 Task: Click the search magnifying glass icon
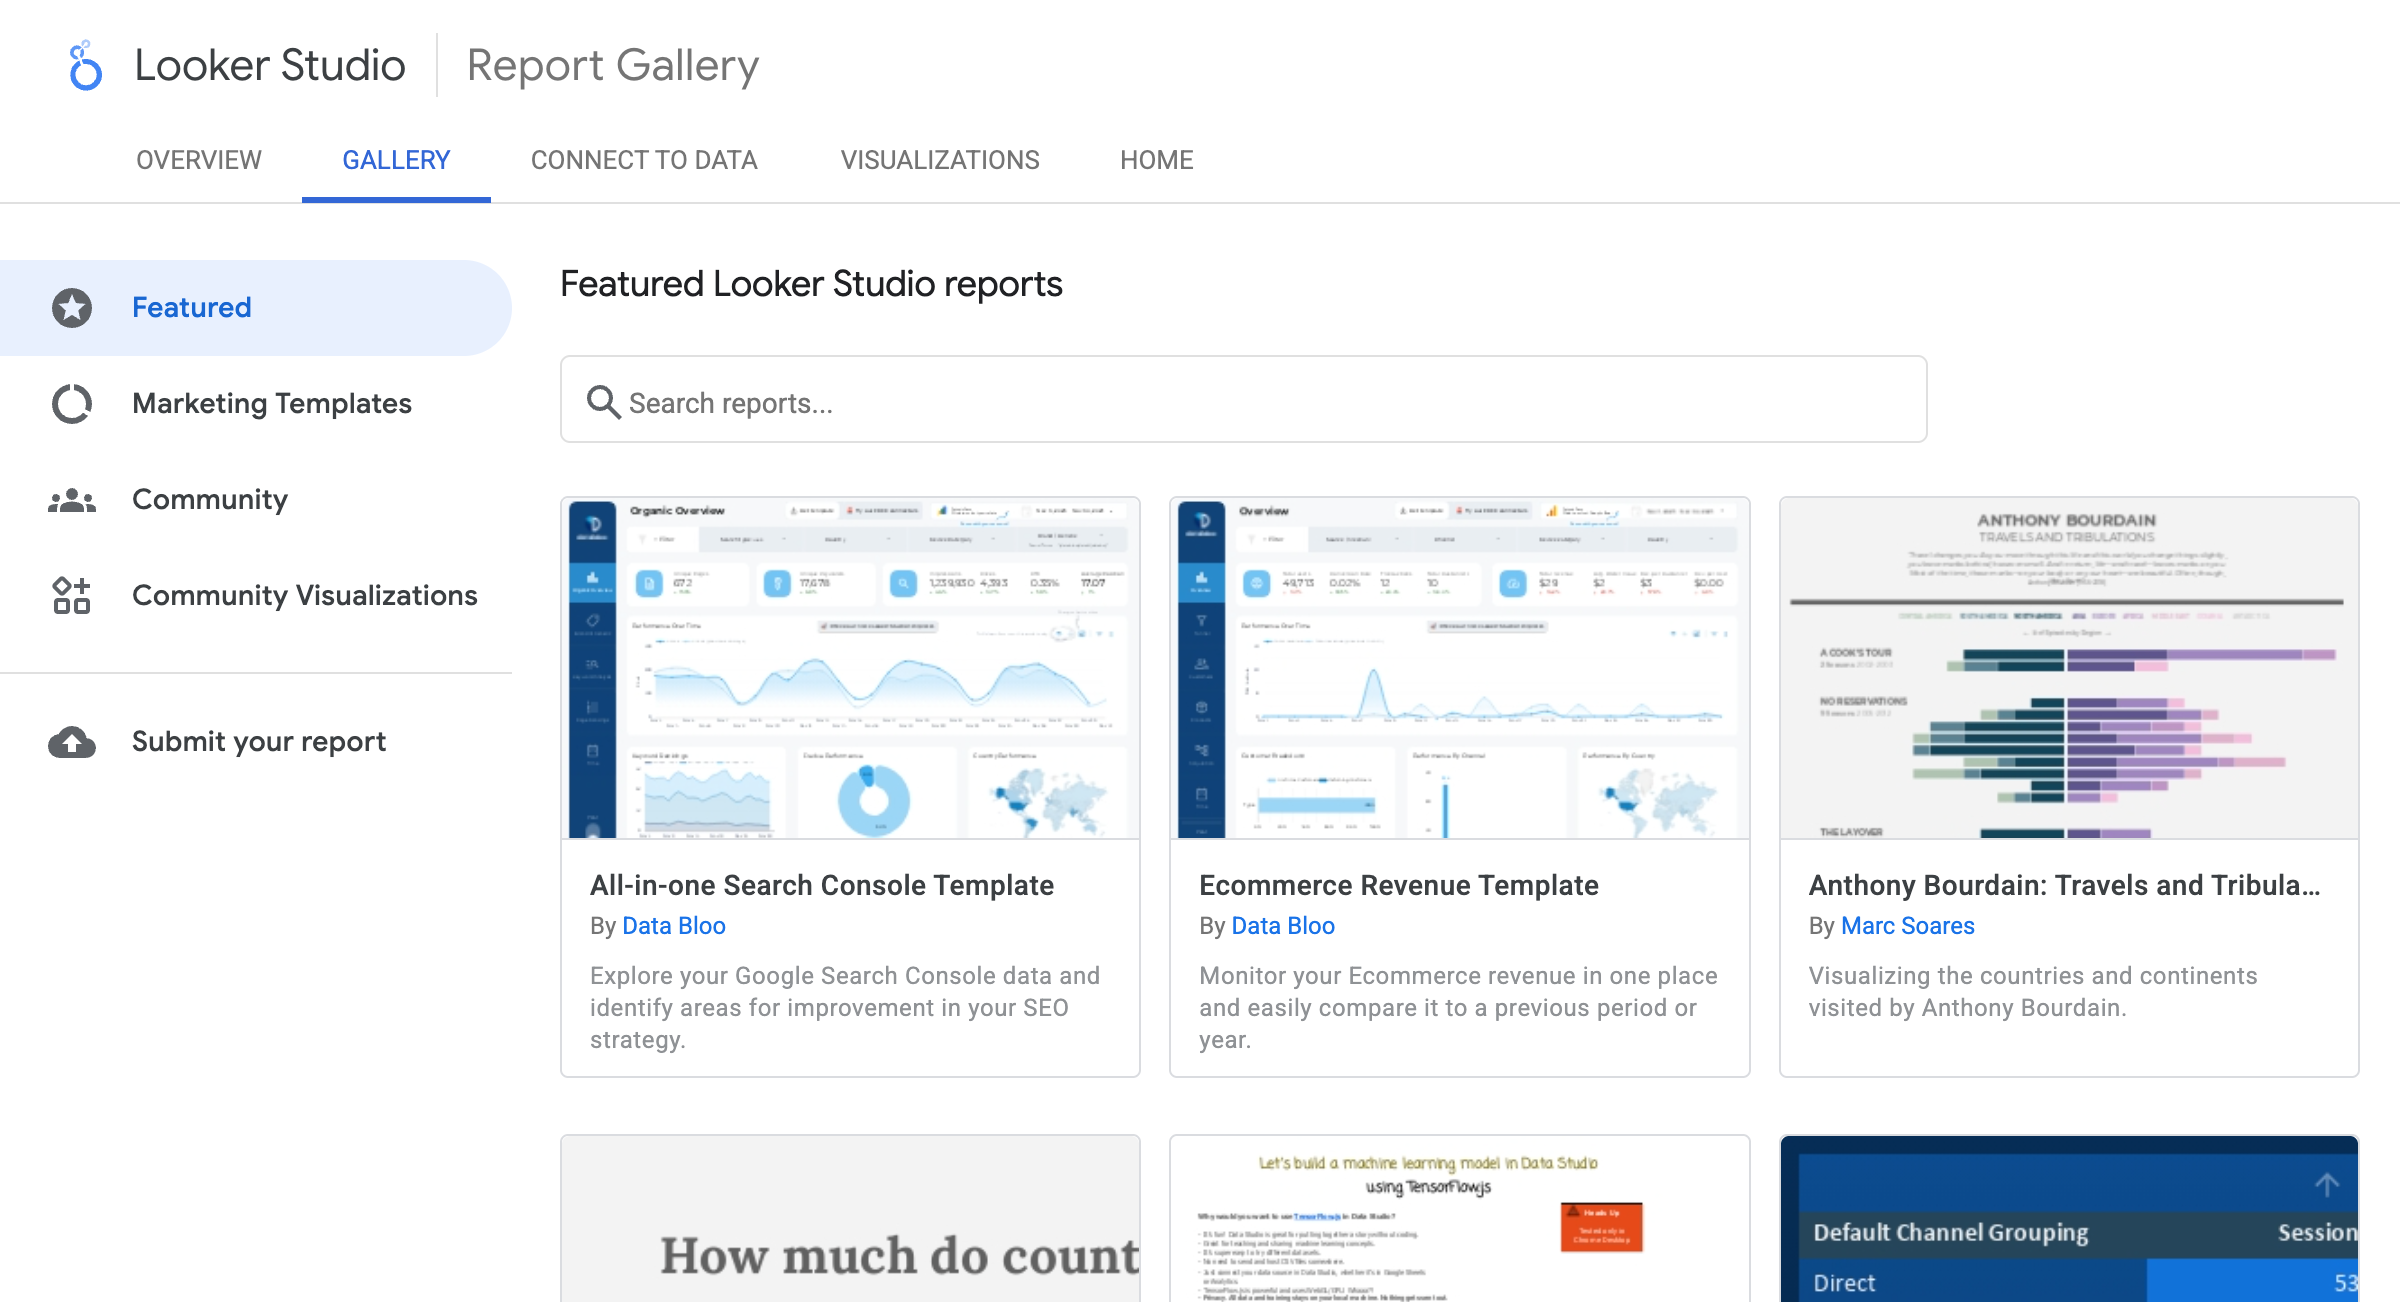[603, 400]
